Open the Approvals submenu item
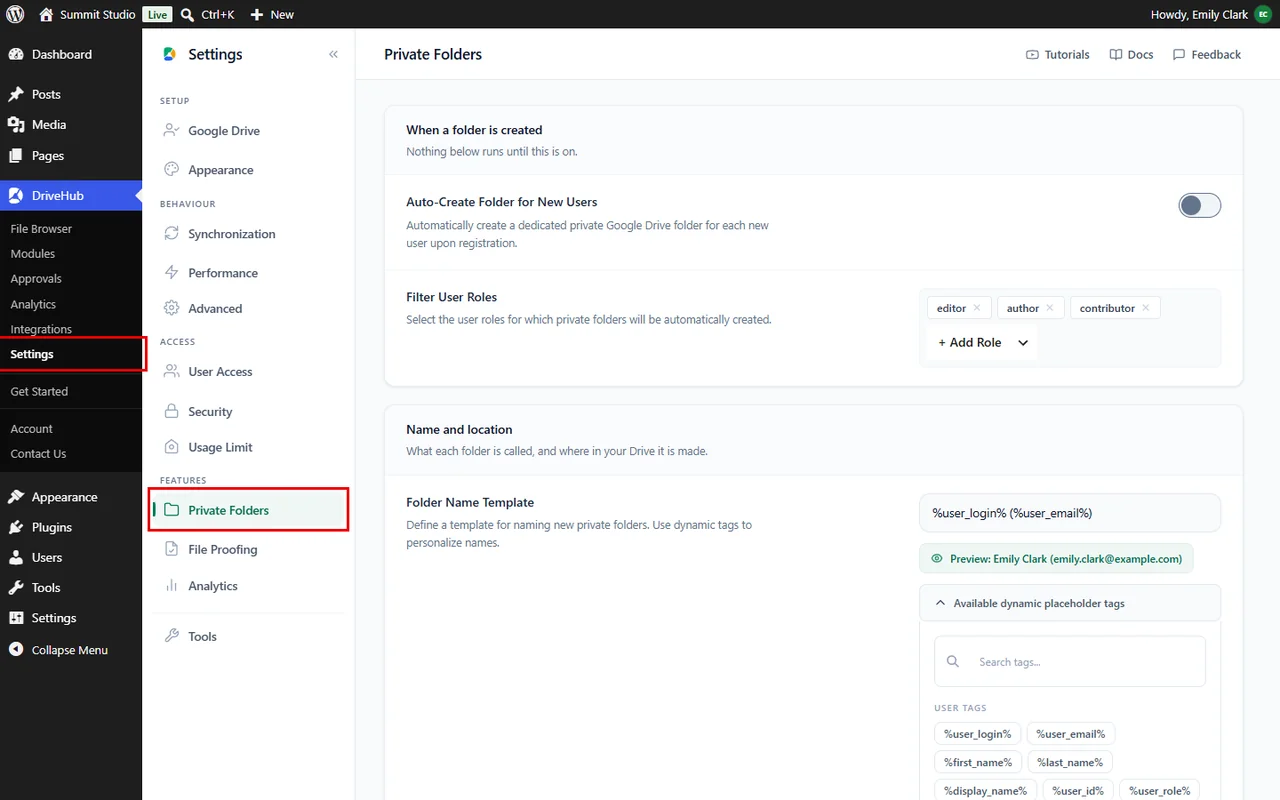 pos(36,278)
